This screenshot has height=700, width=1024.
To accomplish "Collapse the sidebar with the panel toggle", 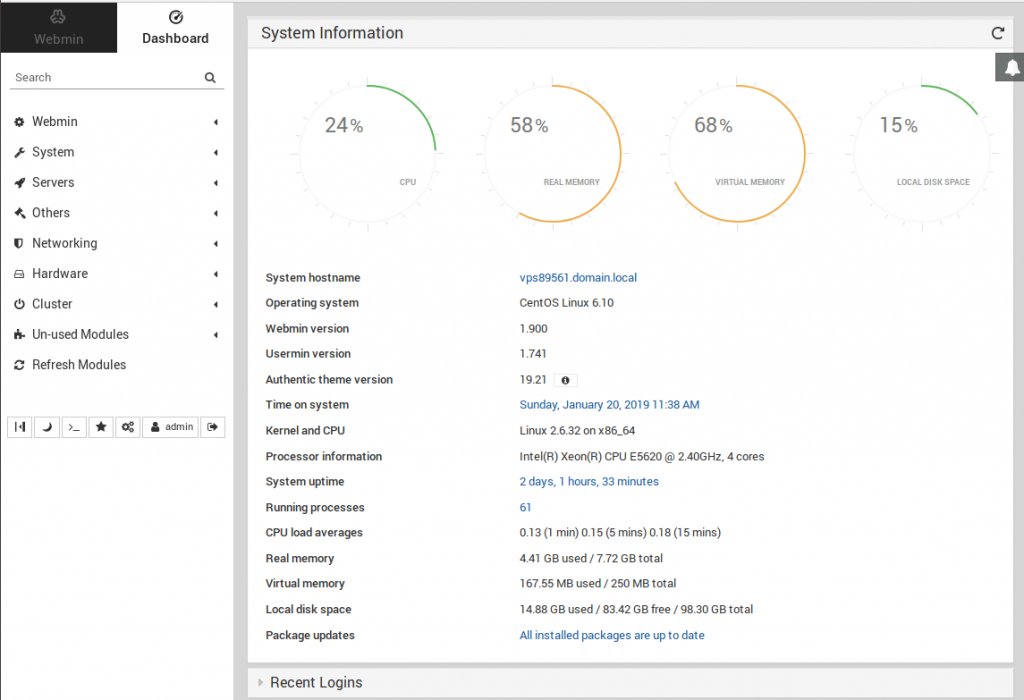I will click(19, 427).
